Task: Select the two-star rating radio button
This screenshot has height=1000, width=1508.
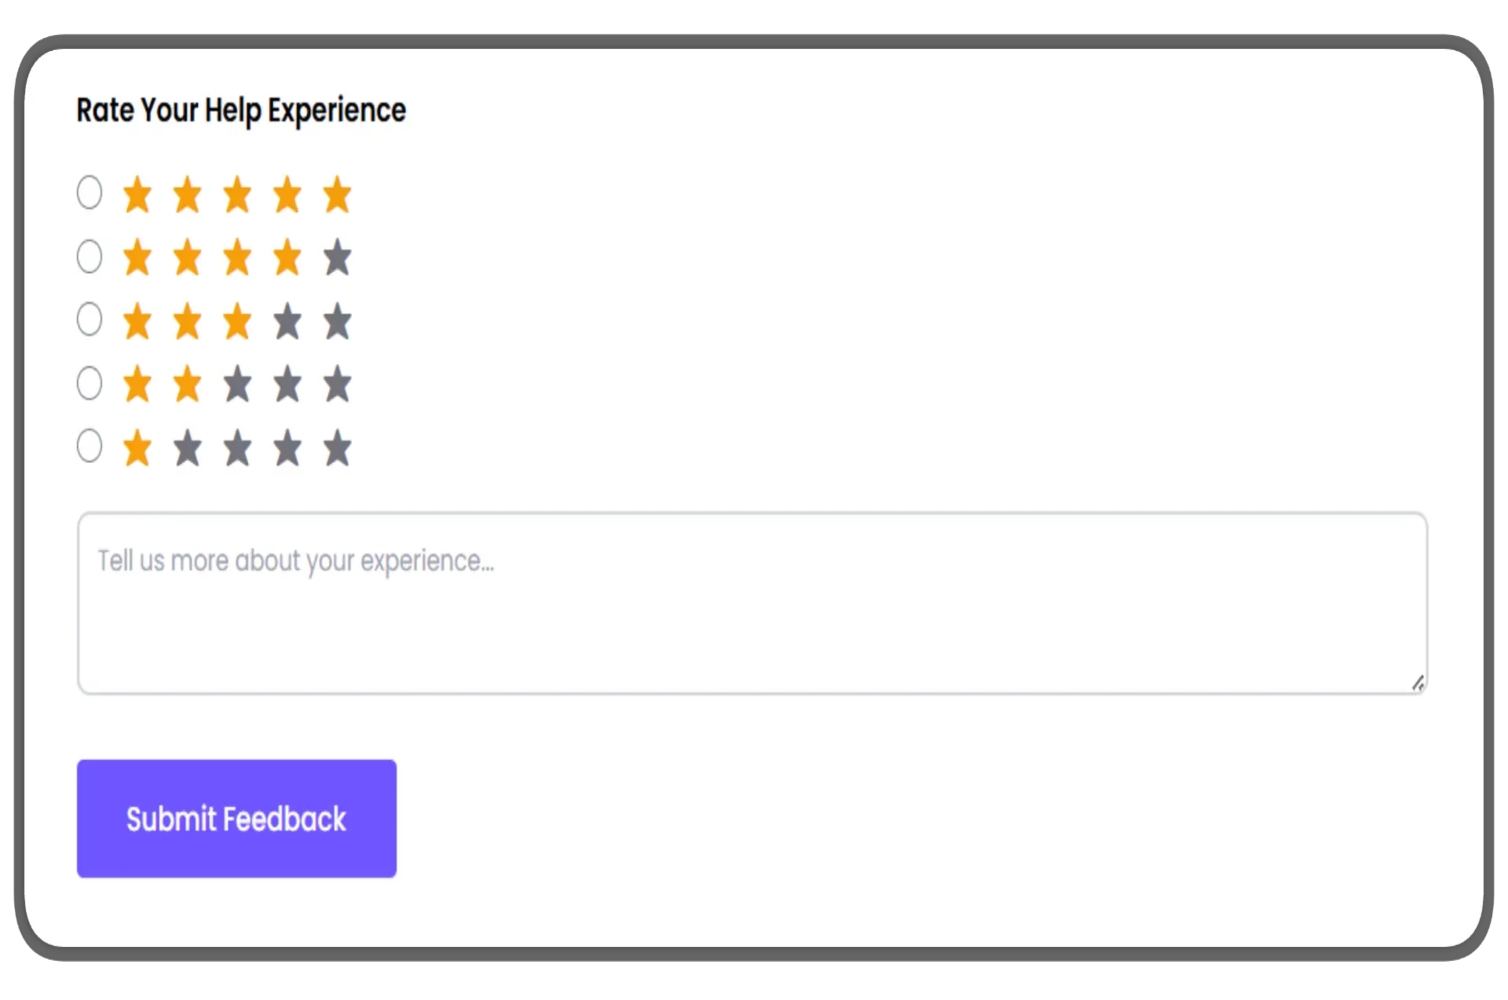Action: point(89,382)
